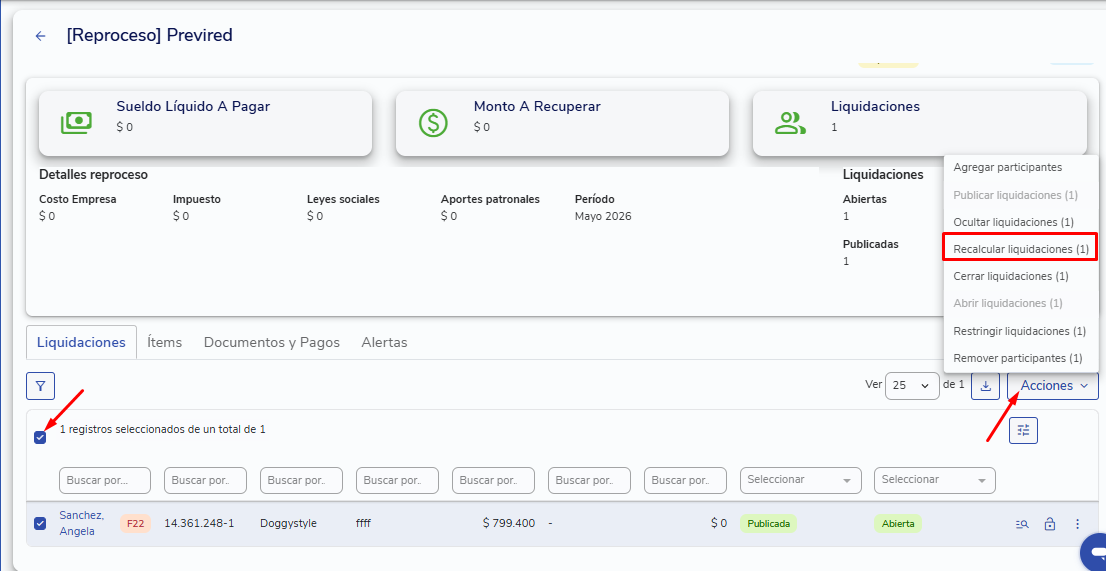
Task: Click the $ 799.400 amount cell
Action: [x=509, y=523]
